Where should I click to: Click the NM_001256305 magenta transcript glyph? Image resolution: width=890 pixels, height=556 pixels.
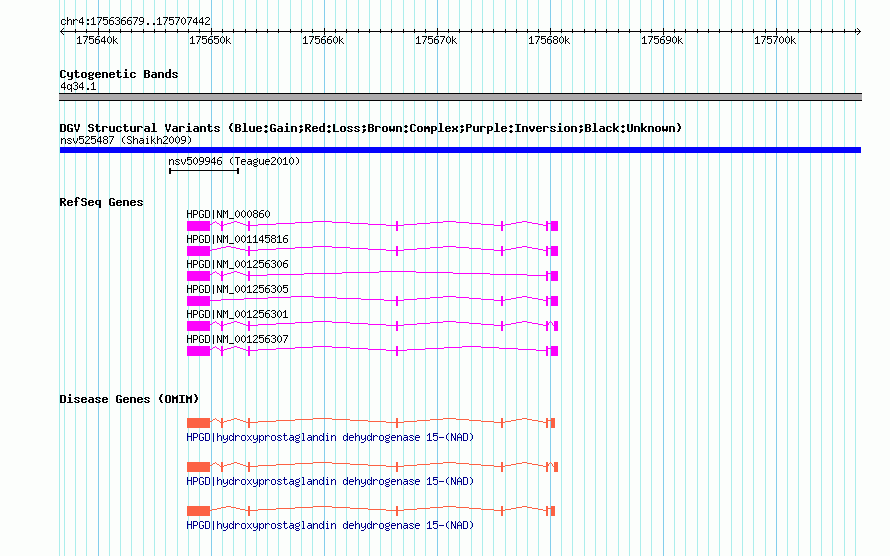tap(372, 301)
